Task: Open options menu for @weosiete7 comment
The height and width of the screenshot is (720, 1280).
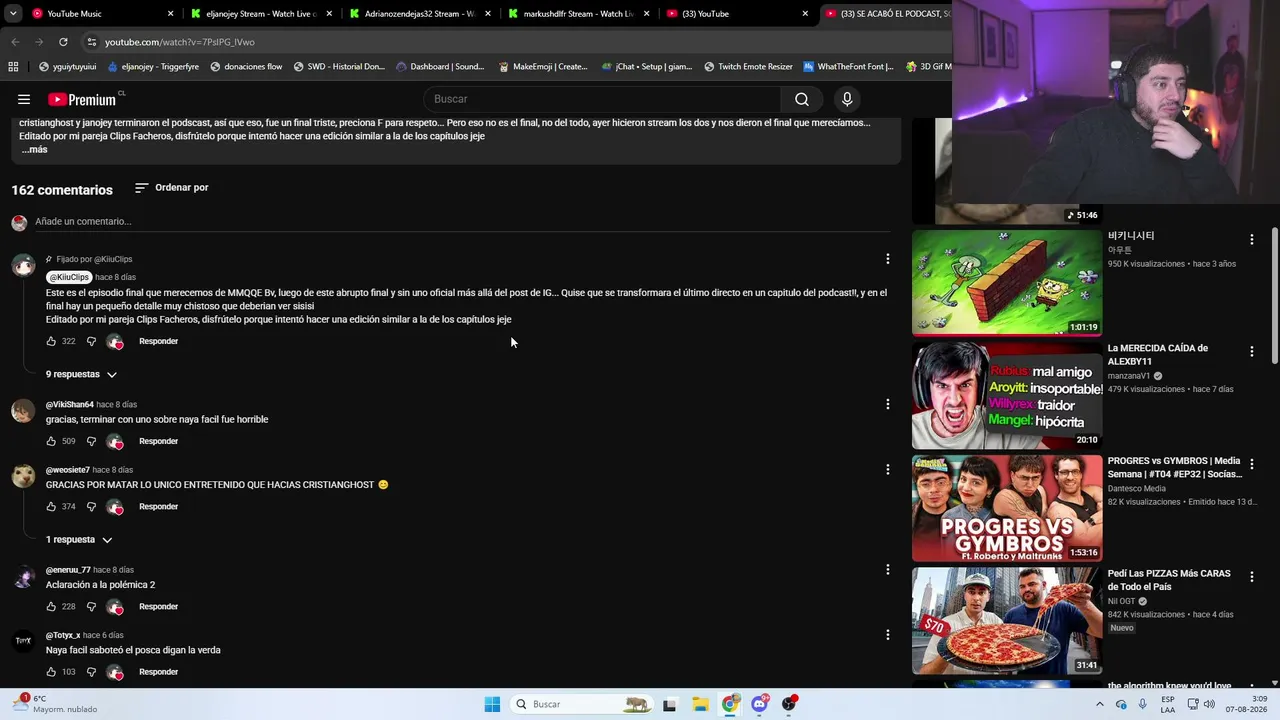Action: pyautogui.click(x=887, y=469)
